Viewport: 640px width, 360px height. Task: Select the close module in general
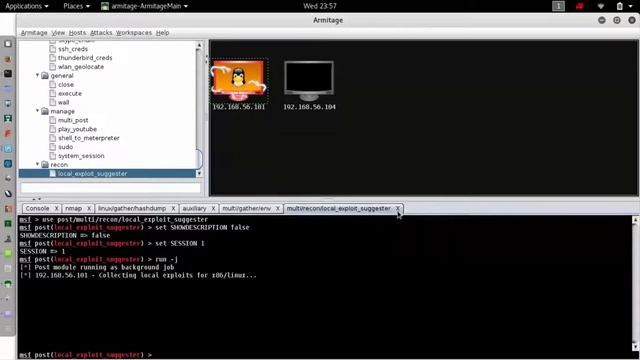[66, 84]
